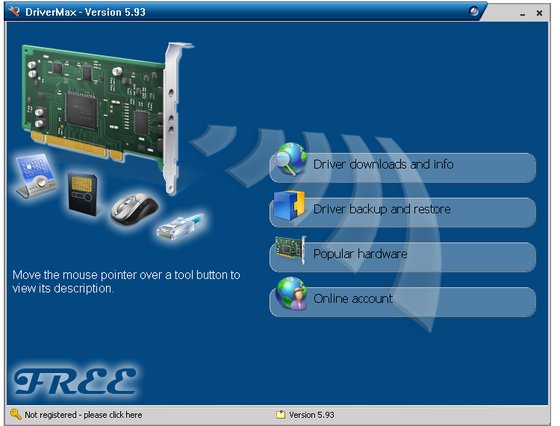Open the Popular hardware section
Image resolution: width=560 pixels, height=426 pixels.
tap(402, 257)
